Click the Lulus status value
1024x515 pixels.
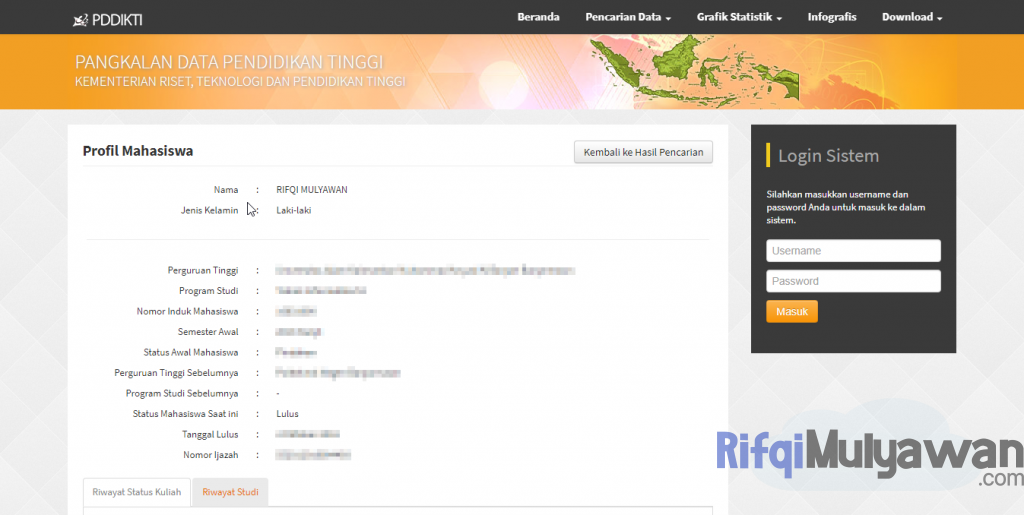[x=287, y=414]
